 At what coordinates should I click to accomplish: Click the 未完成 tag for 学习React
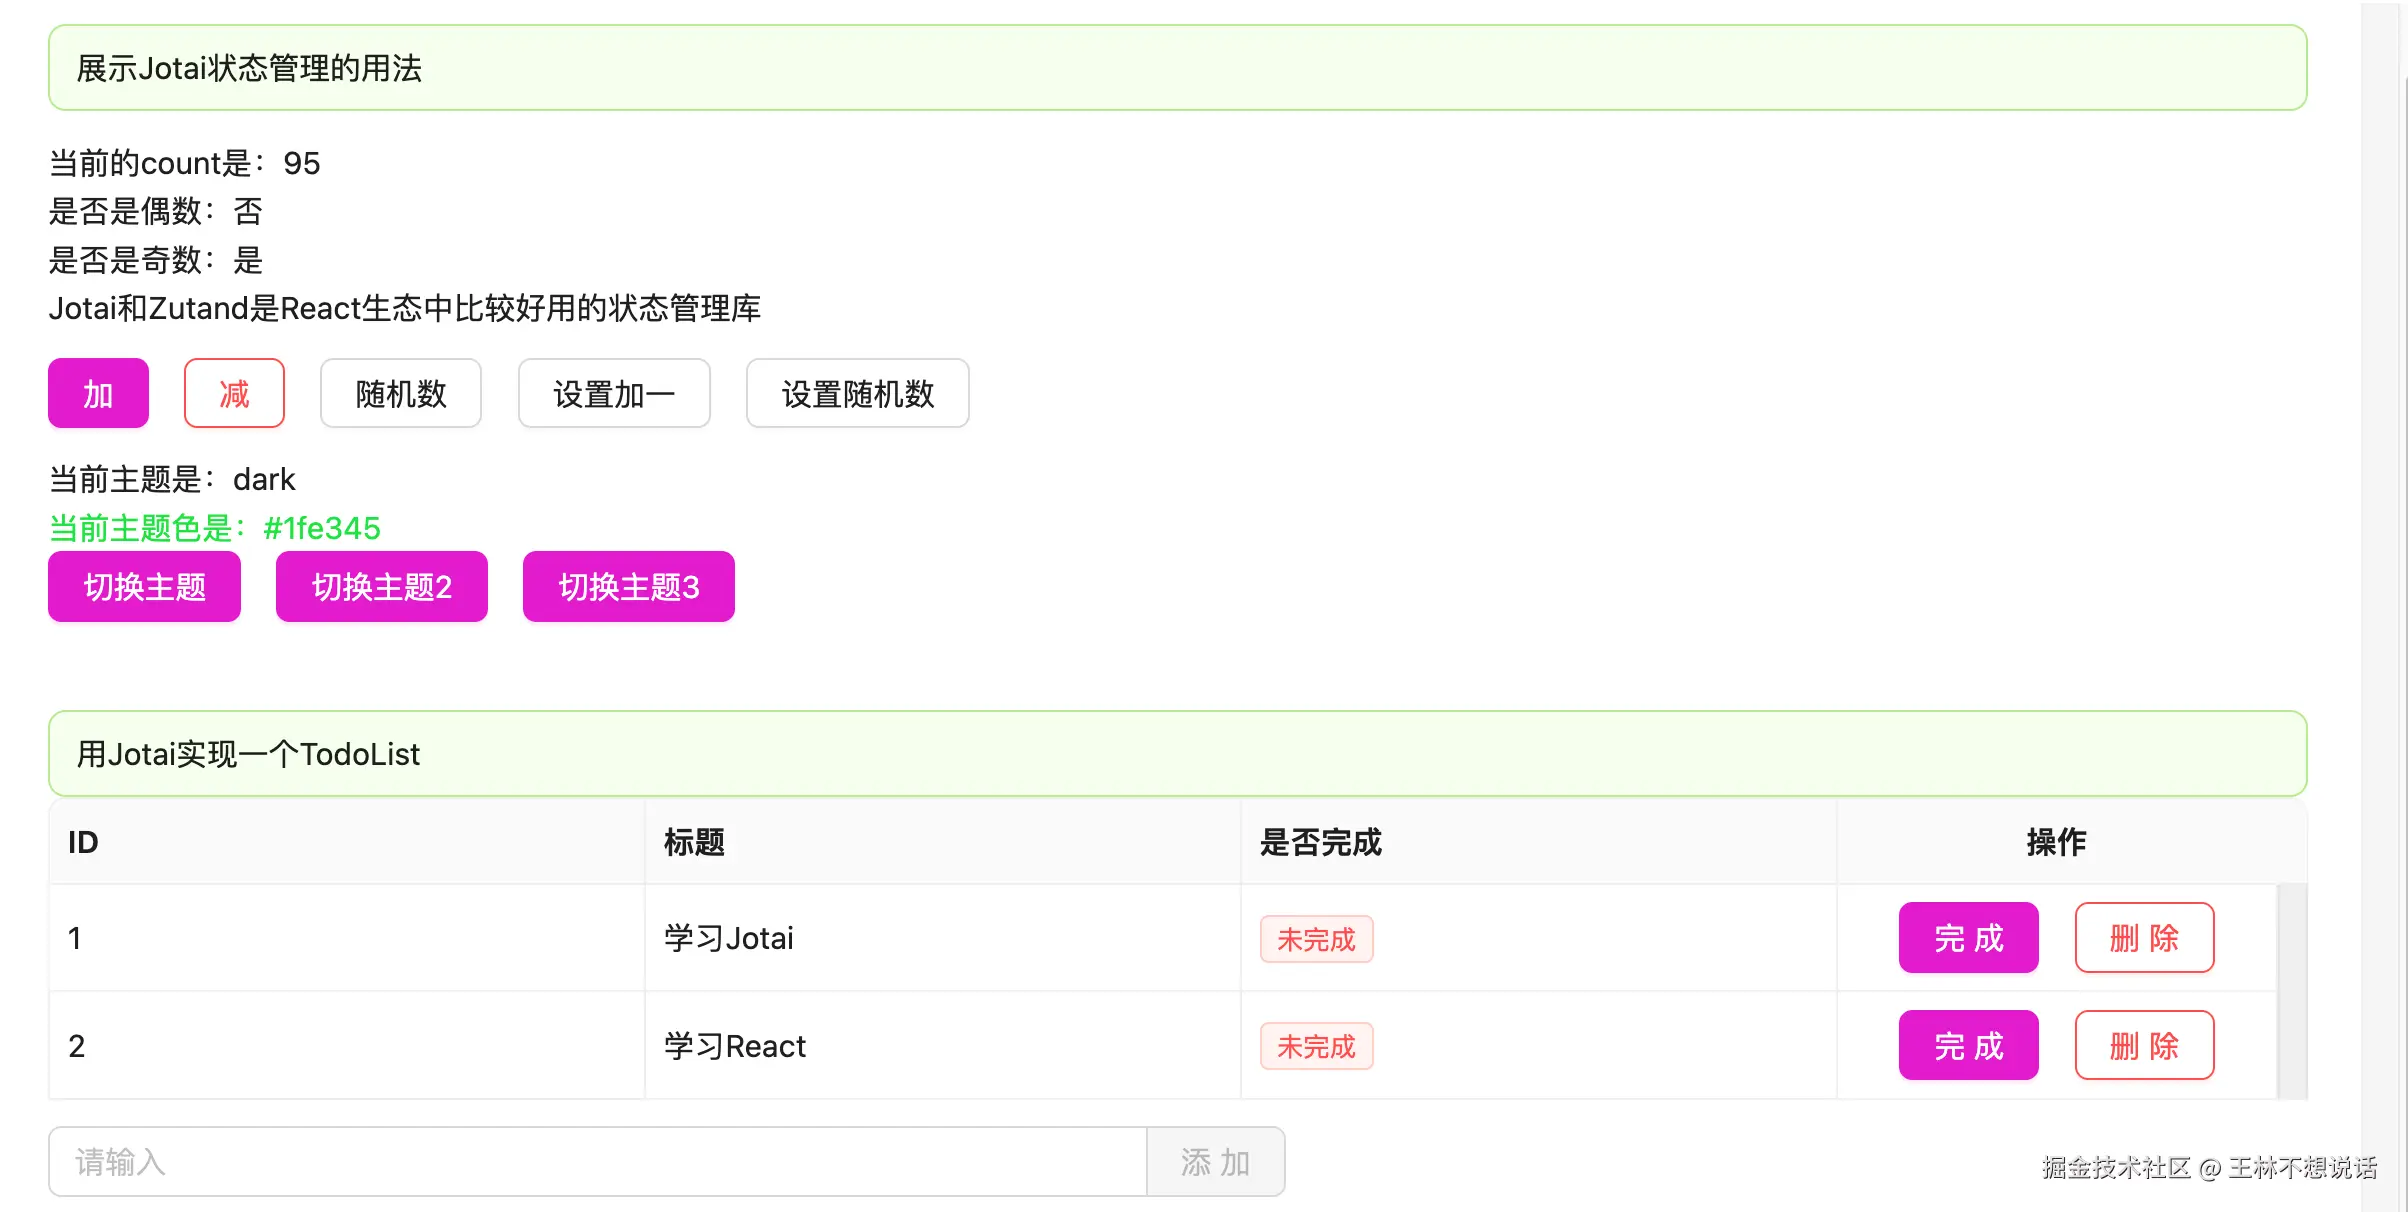[x=1315, y=1047]
